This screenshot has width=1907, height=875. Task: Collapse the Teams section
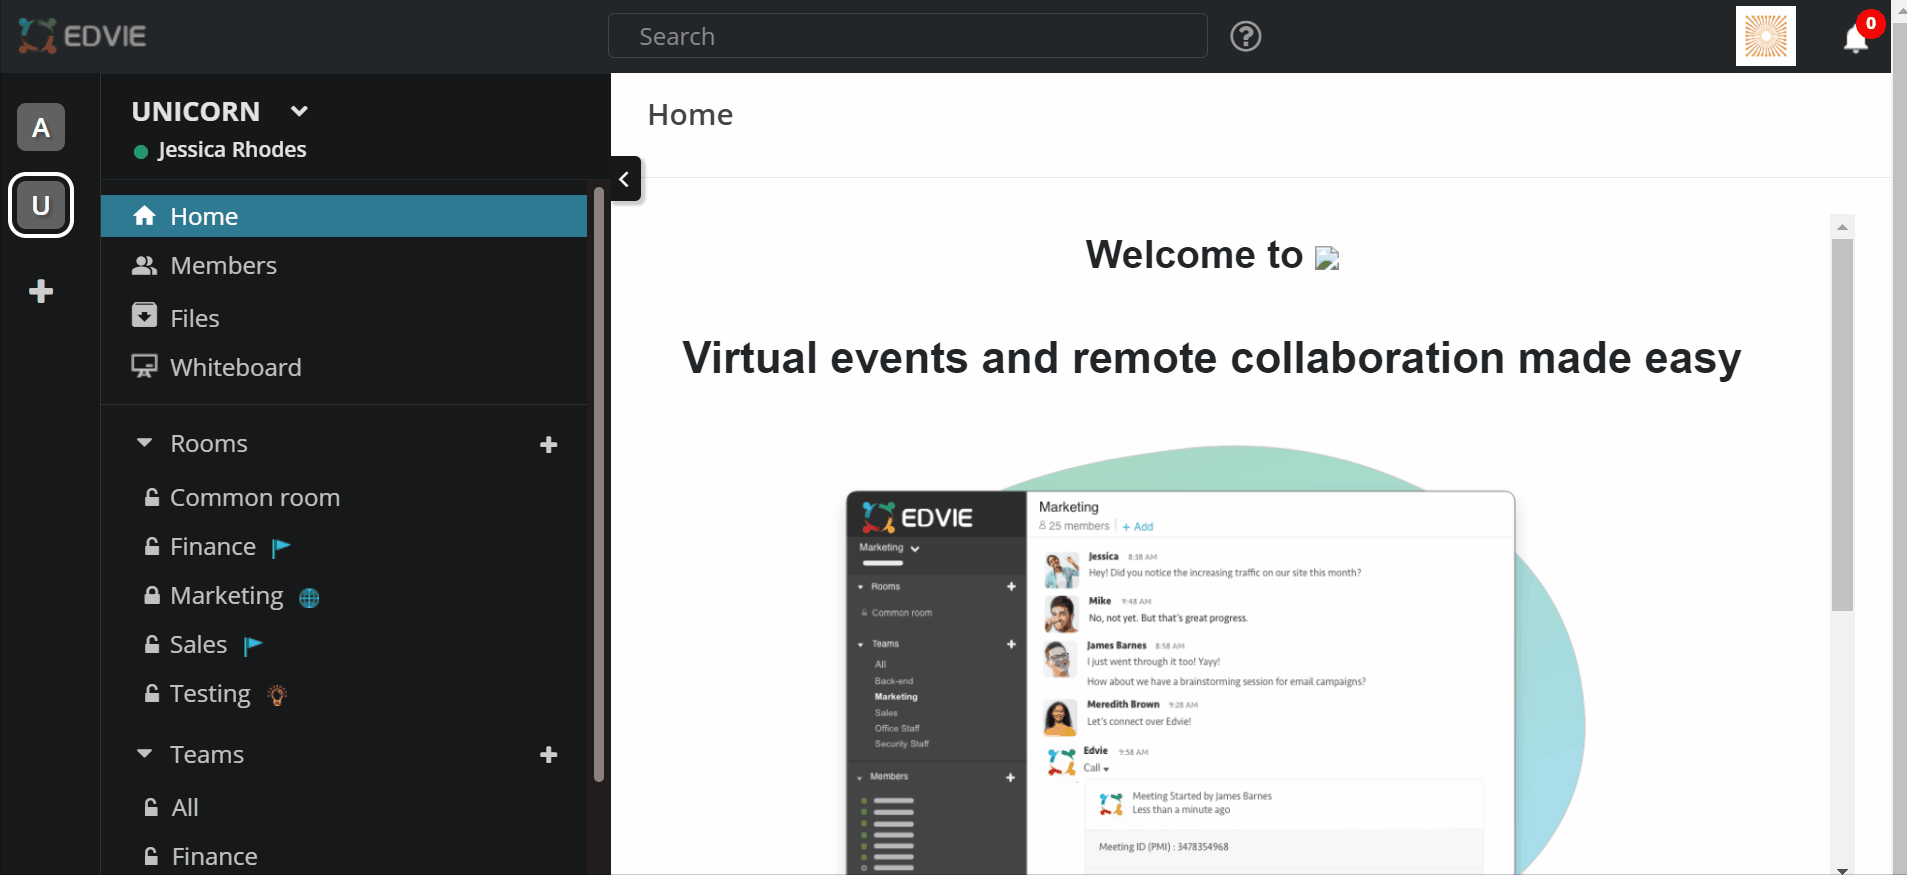point(145,754)
